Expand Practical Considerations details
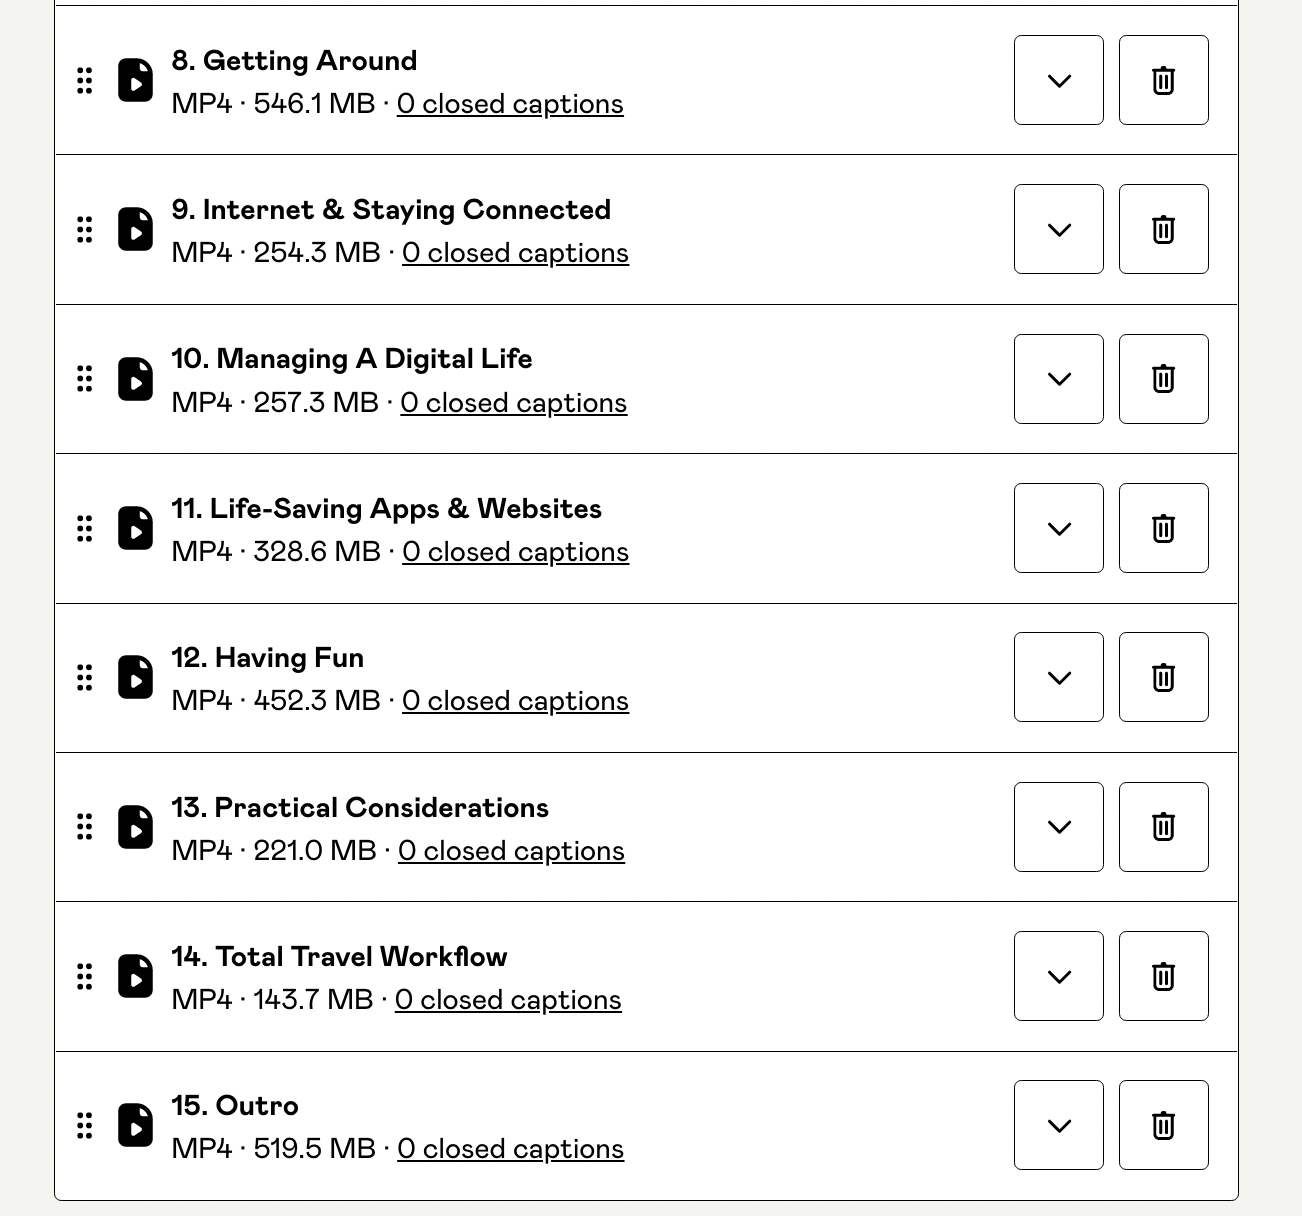 [x=1058, y=827]
